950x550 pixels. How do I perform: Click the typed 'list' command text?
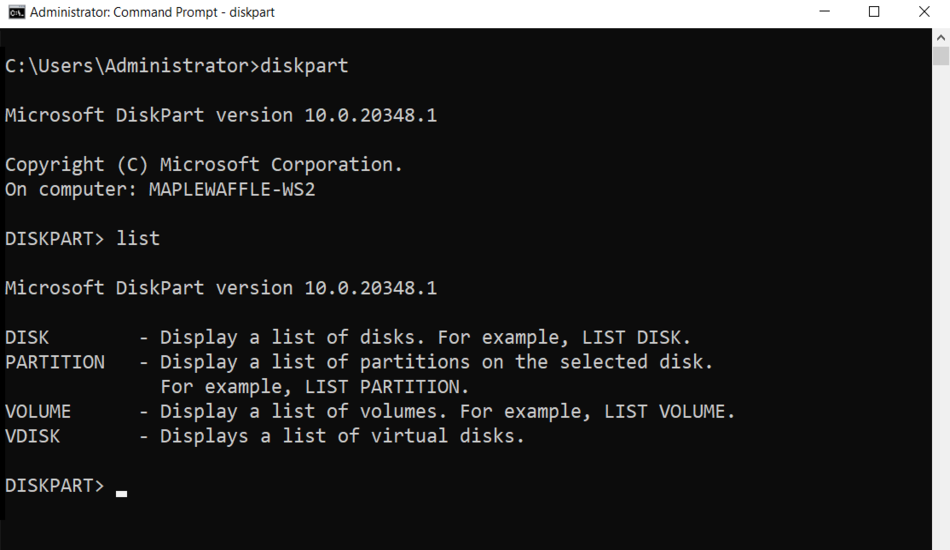click(138, 239)
